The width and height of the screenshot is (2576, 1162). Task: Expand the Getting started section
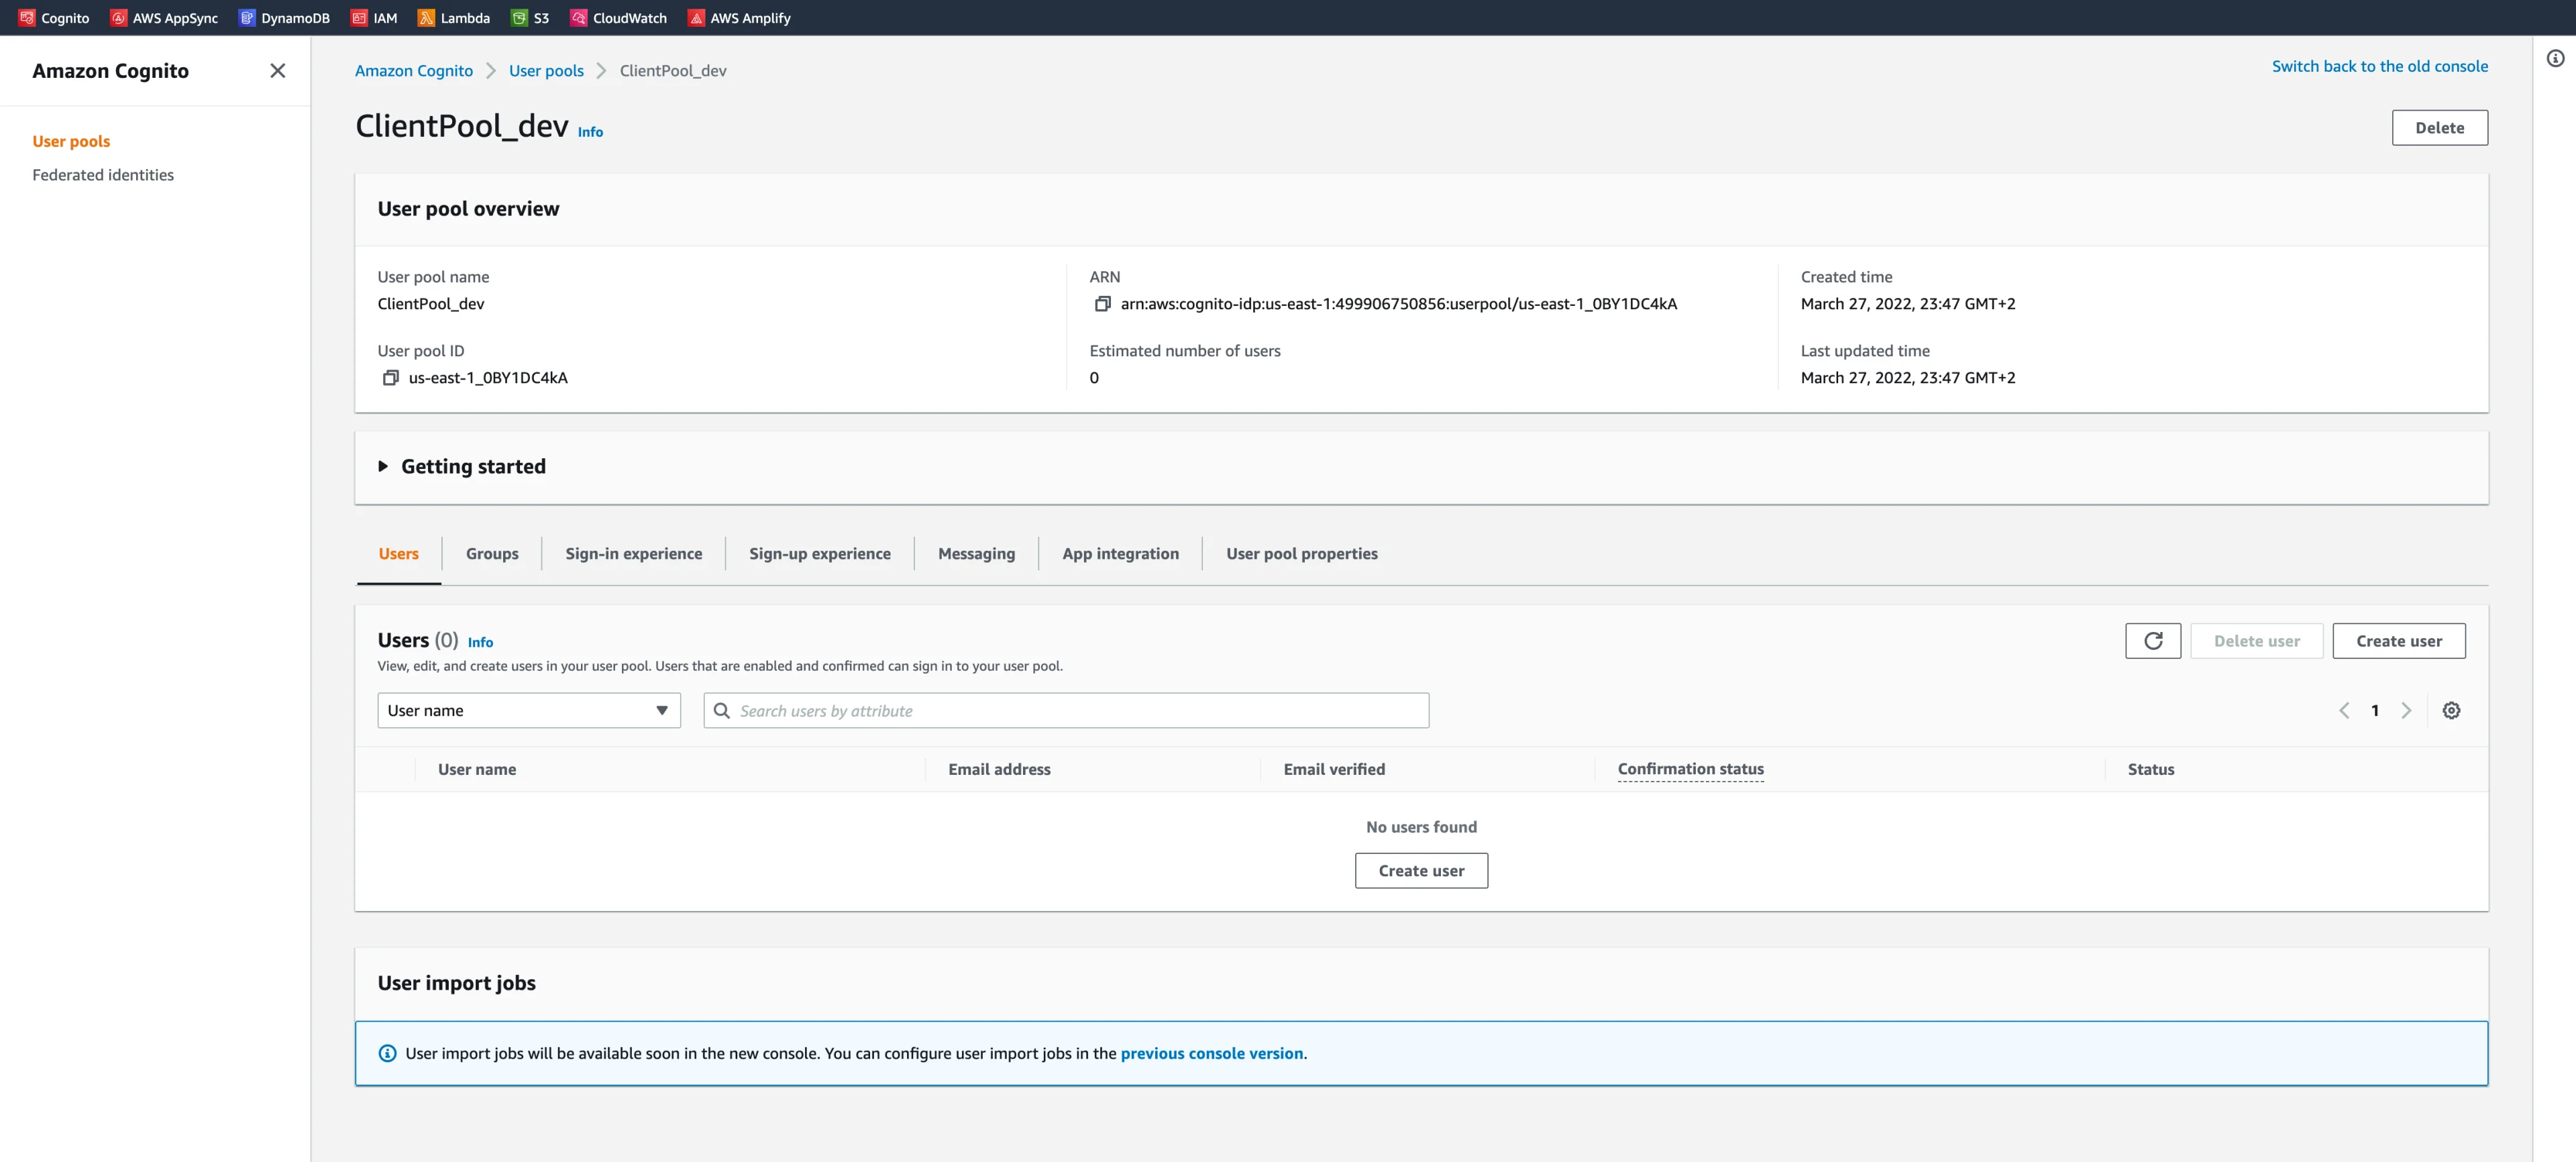coord(383,467)
